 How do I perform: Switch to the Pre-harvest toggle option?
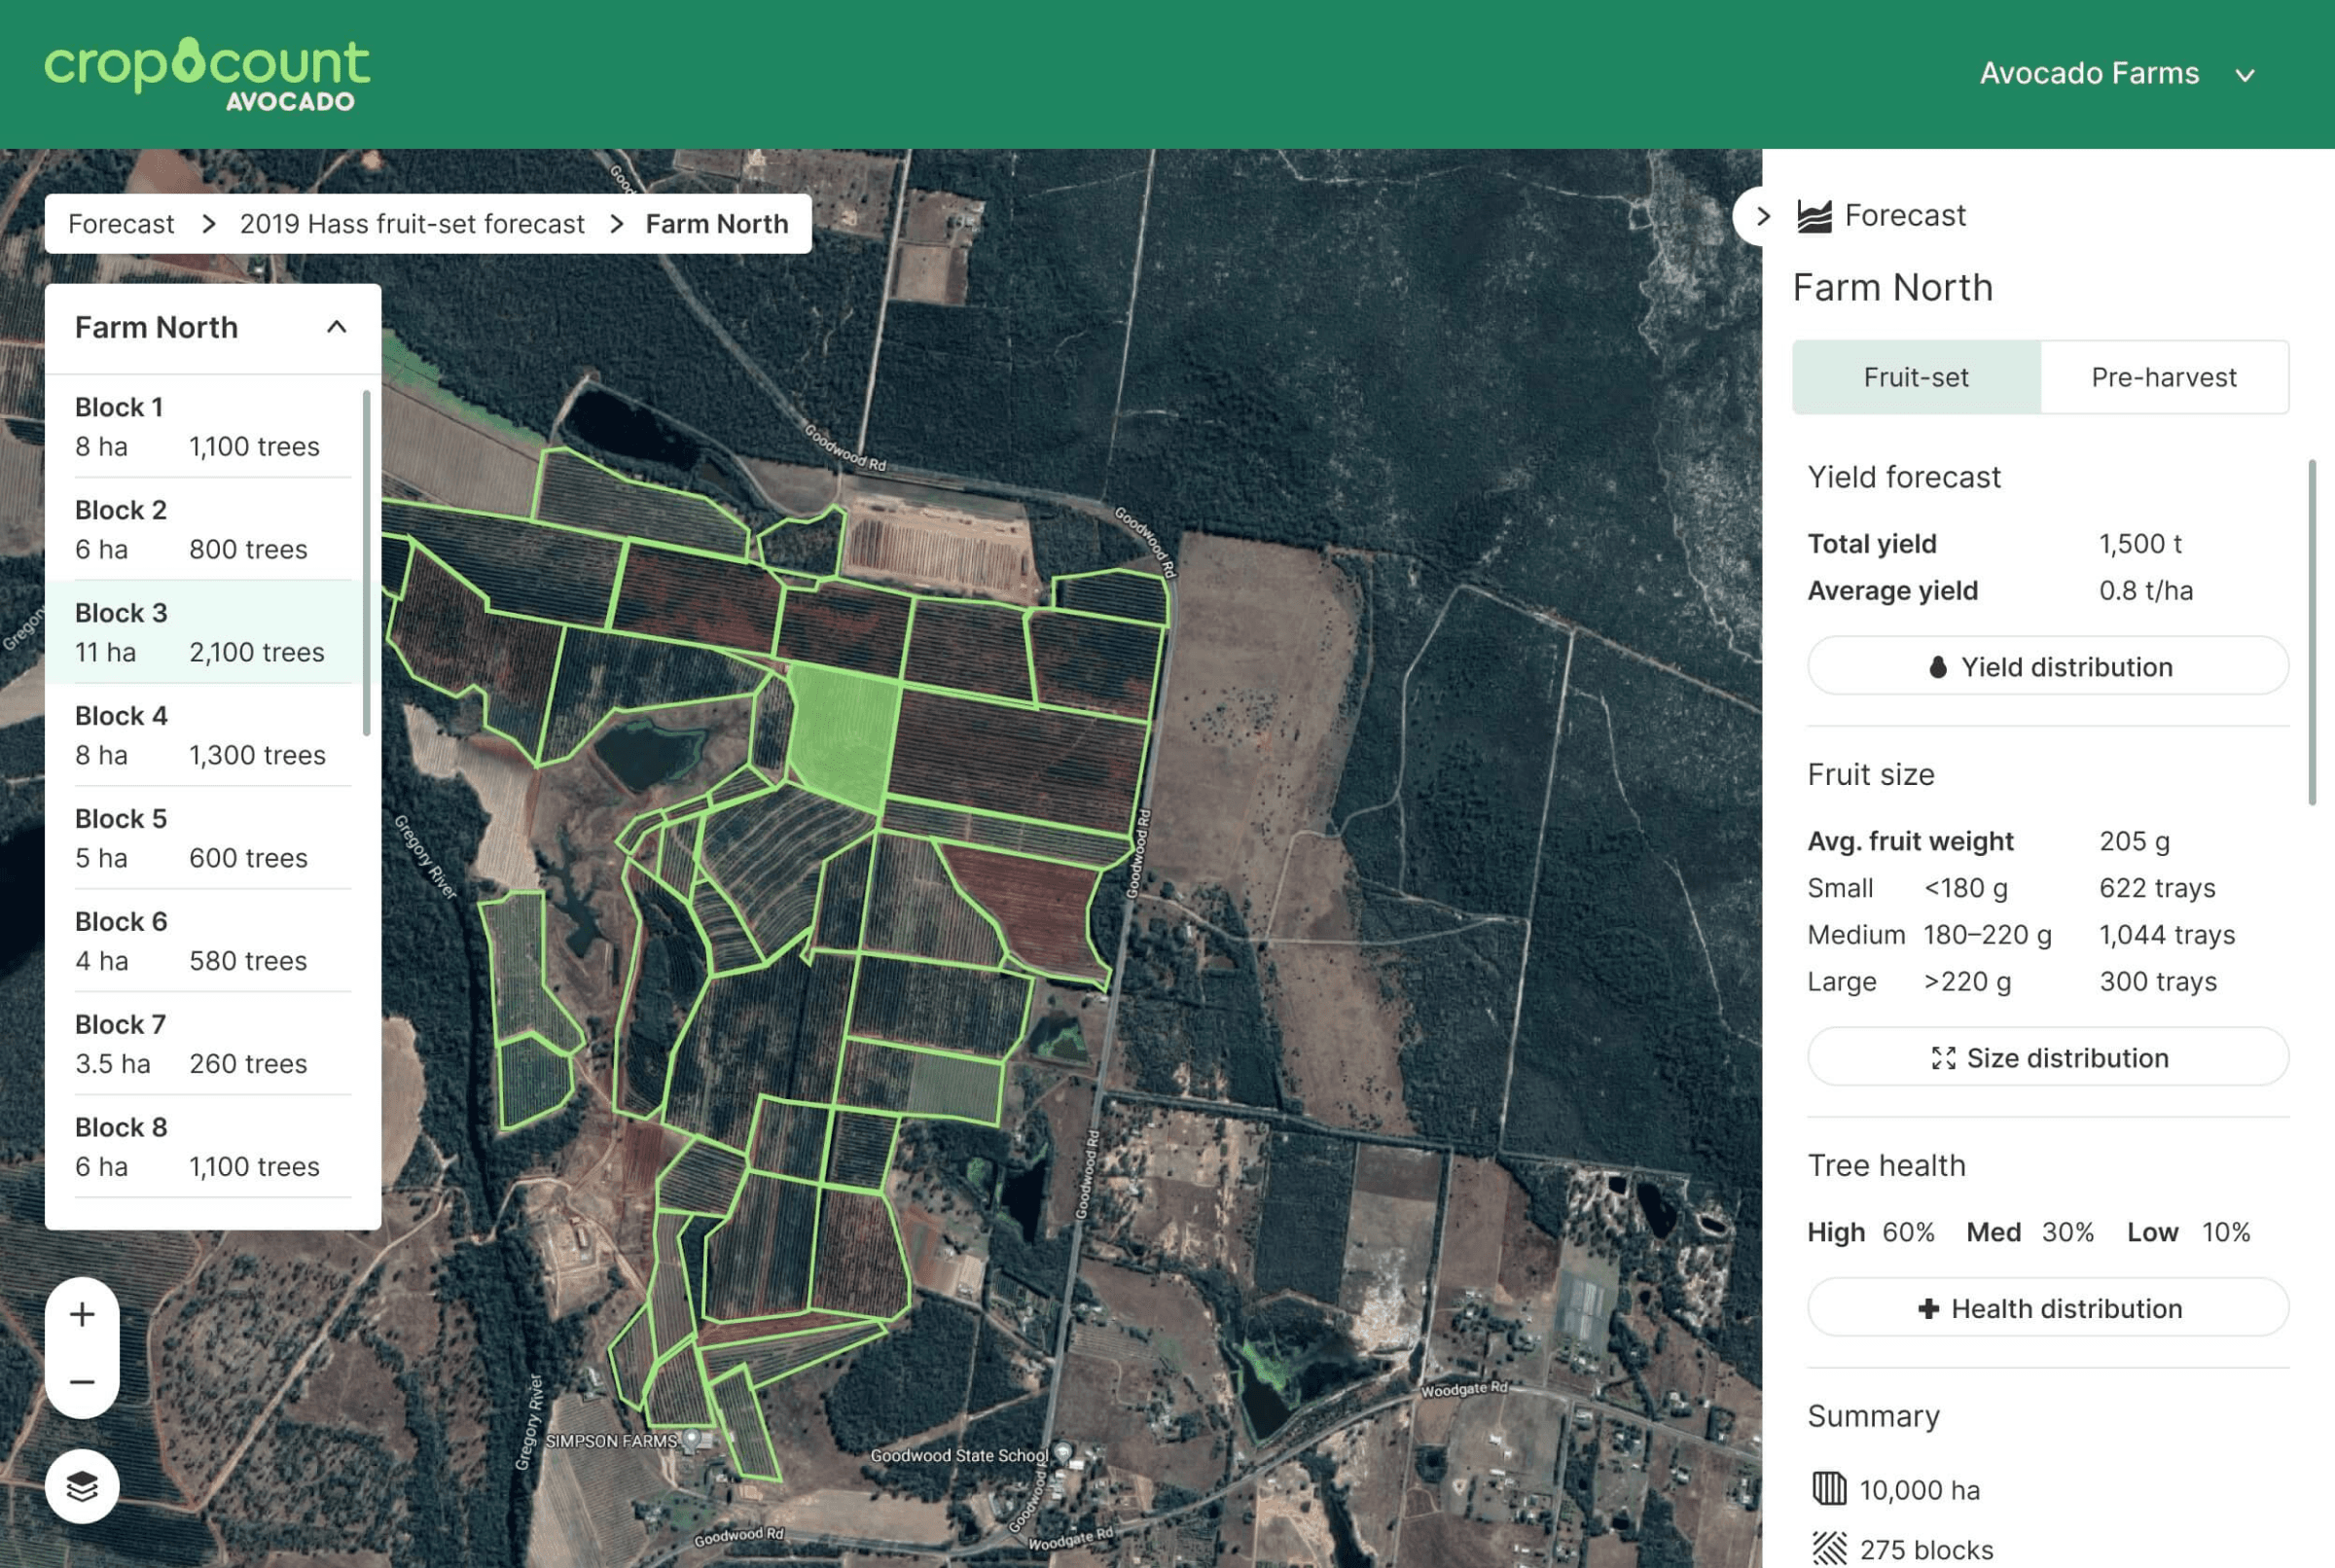(x=2163, y=377)
